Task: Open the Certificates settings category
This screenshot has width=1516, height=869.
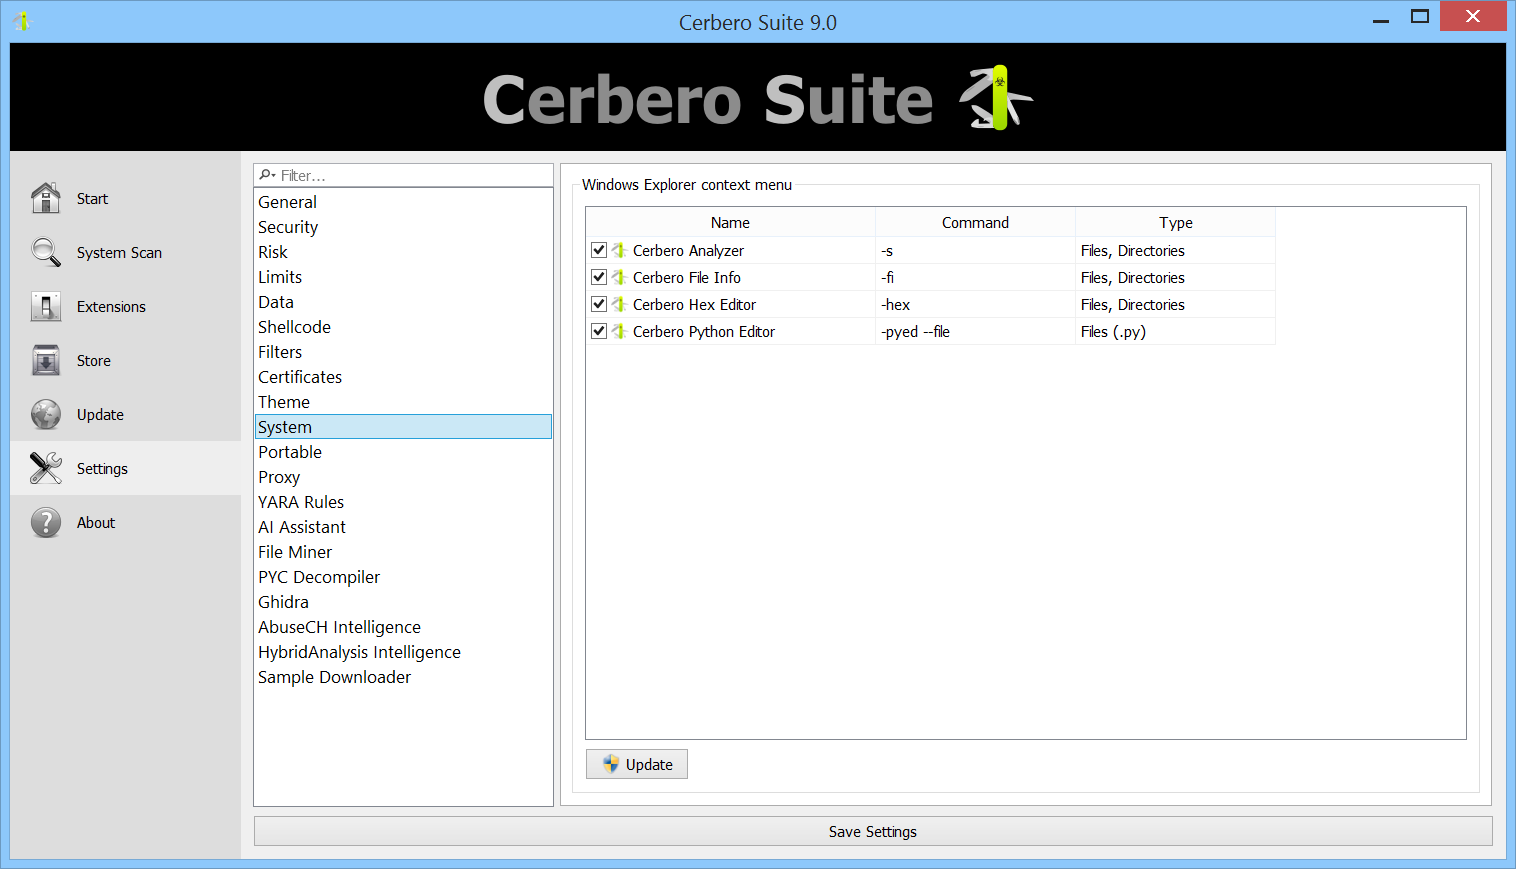Action: pyautogui.click(x=403, y=377)
